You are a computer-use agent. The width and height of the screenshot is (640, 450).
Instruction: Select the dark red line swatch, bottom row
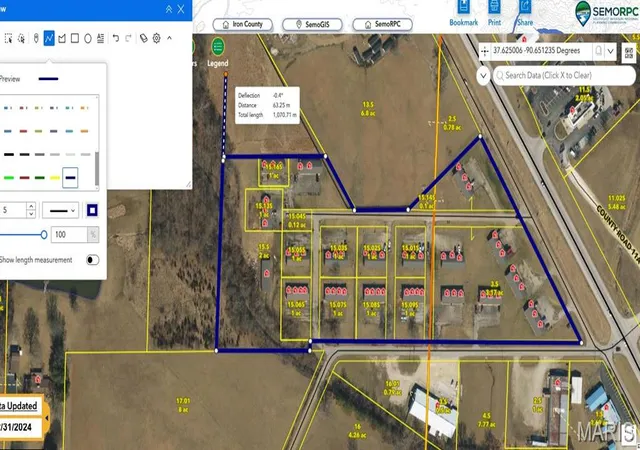pos(24,178)
